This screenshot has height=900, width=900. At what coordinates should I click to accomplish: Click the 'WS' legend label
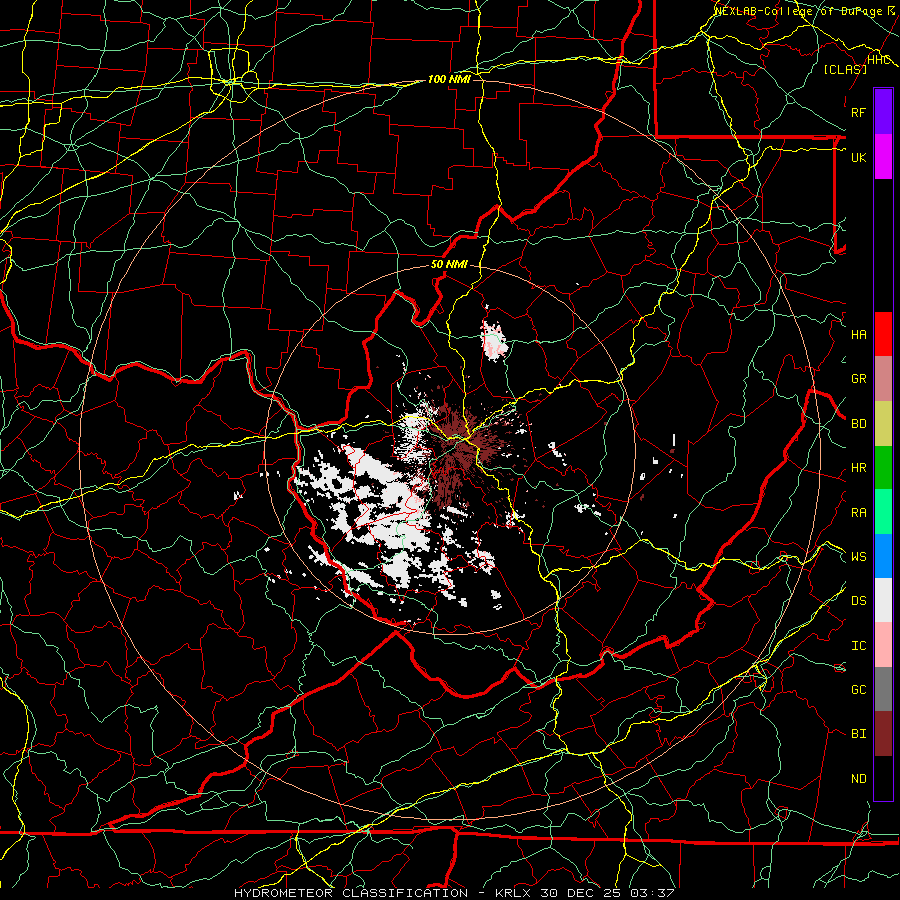point(859,557)
